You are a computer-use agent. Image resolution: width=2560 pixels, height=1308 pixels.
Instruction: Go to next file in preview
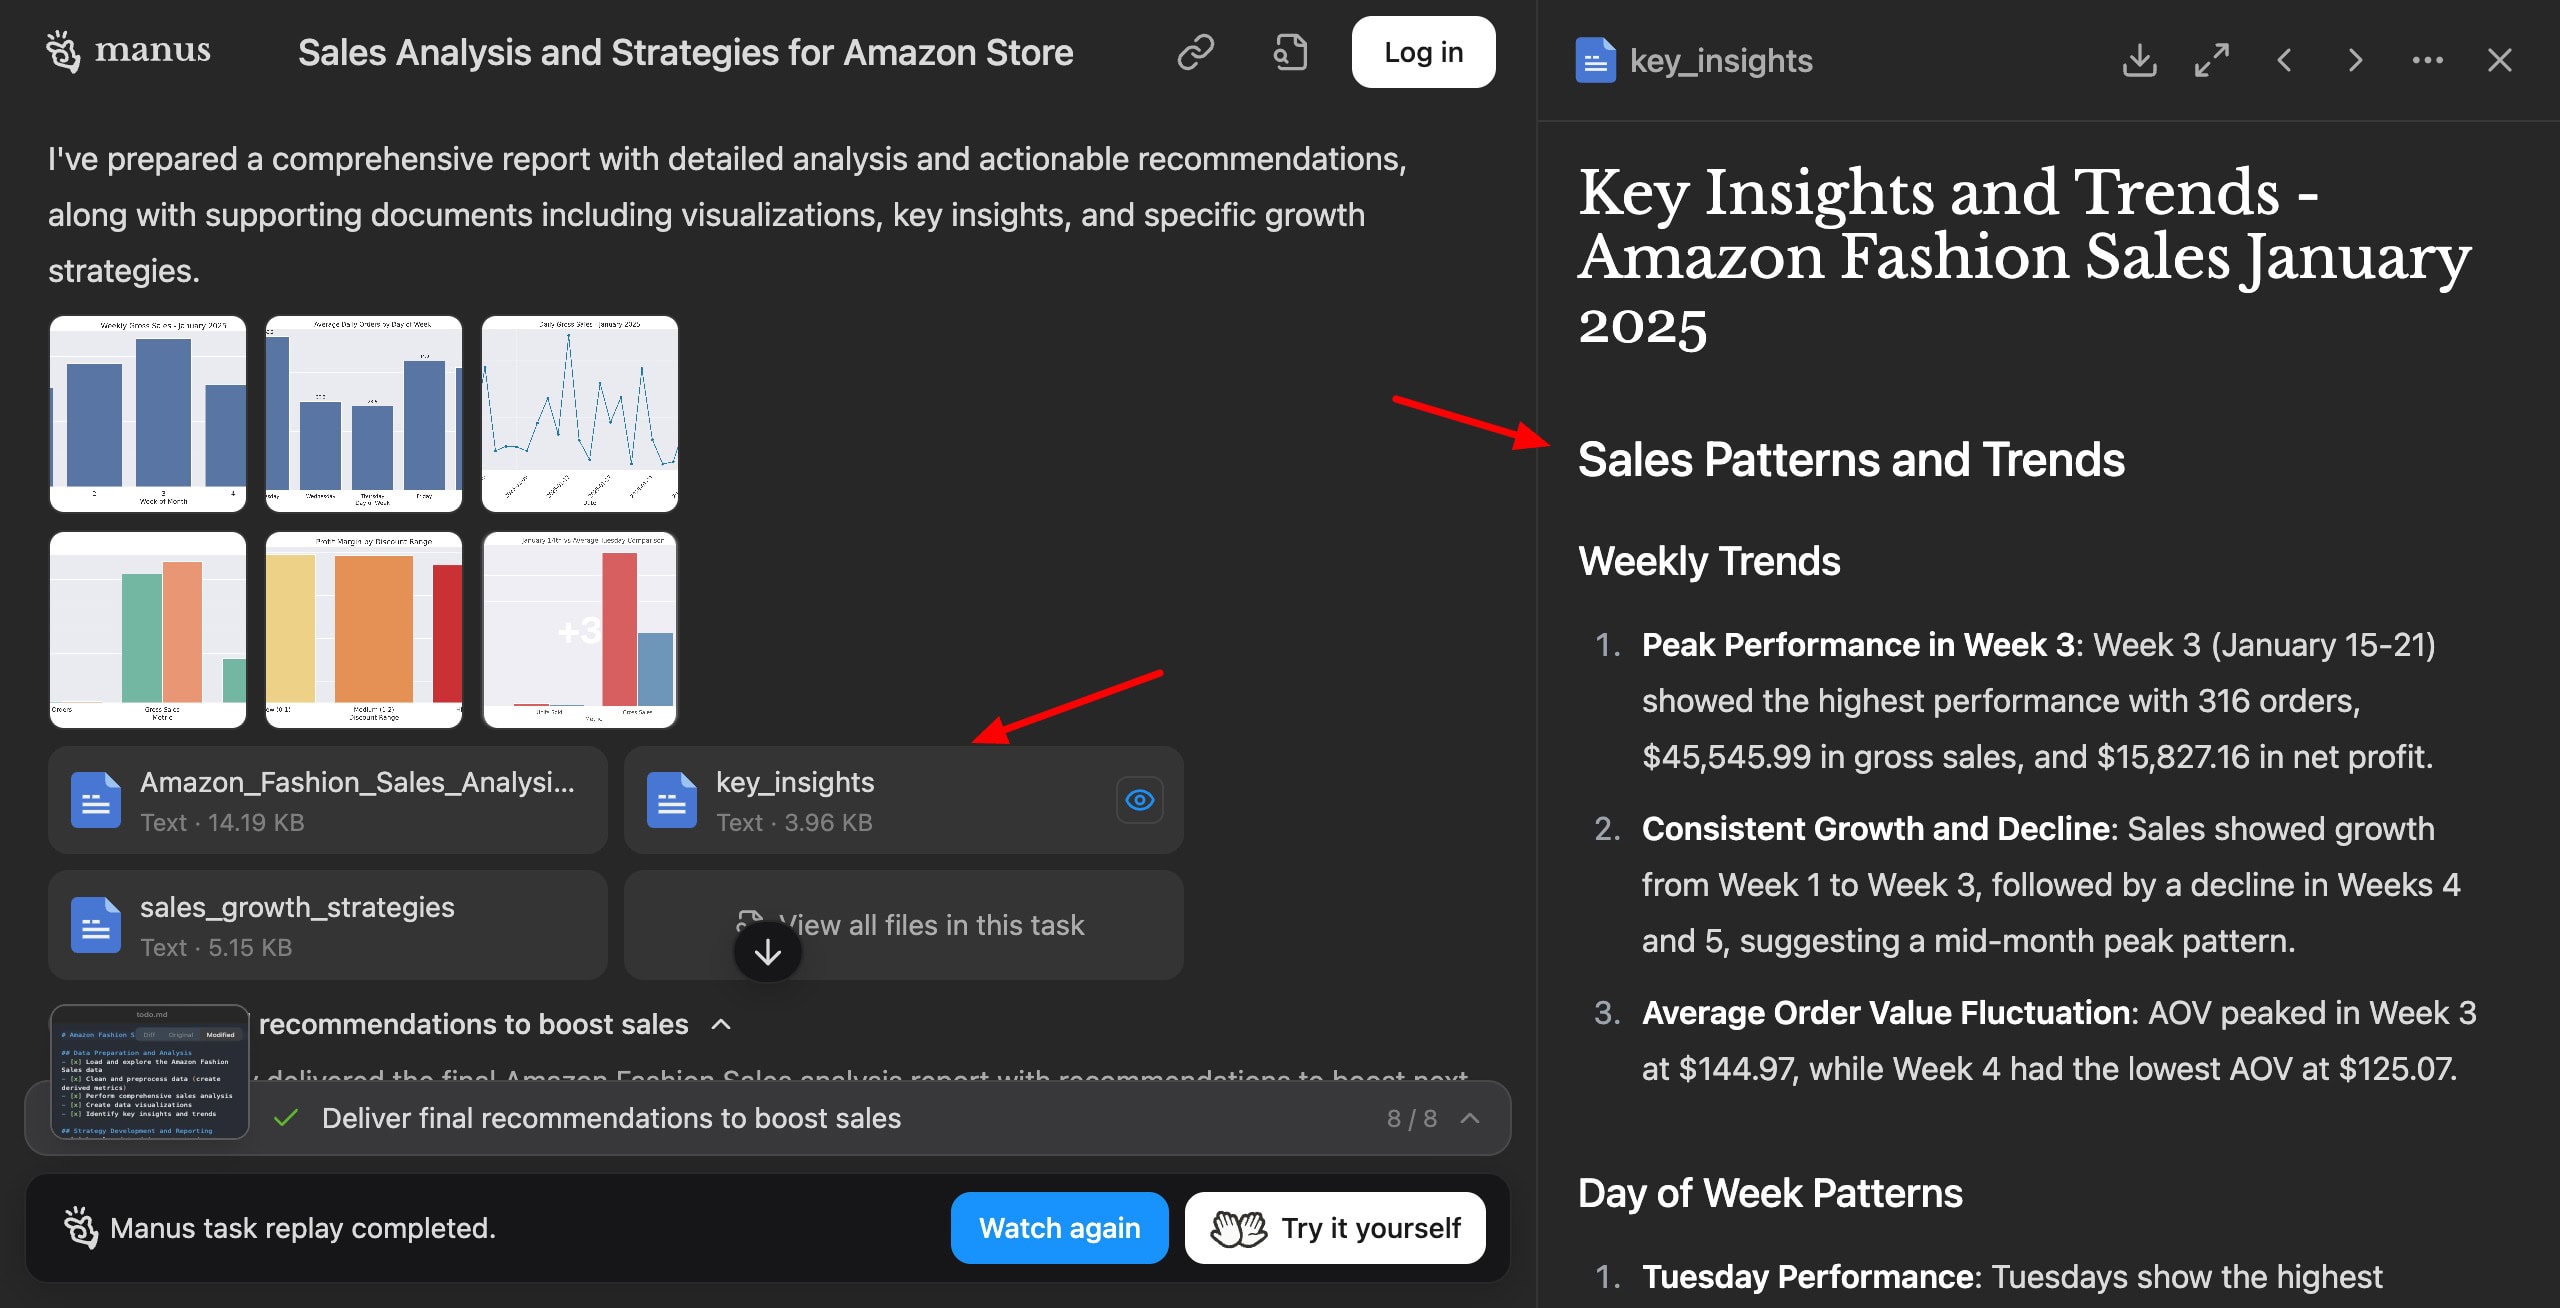click(x=2355, y=60)
